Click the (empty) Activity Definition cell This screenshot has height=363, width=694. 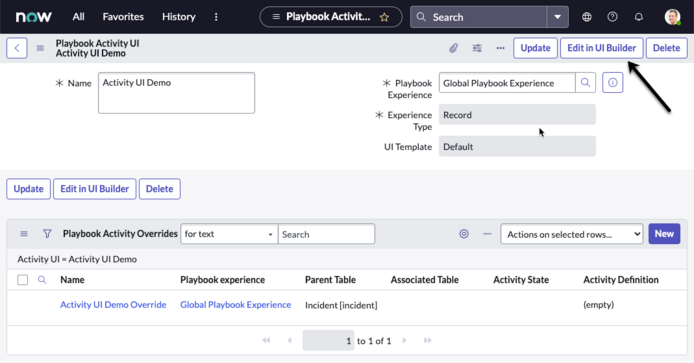tap(598, 305)
